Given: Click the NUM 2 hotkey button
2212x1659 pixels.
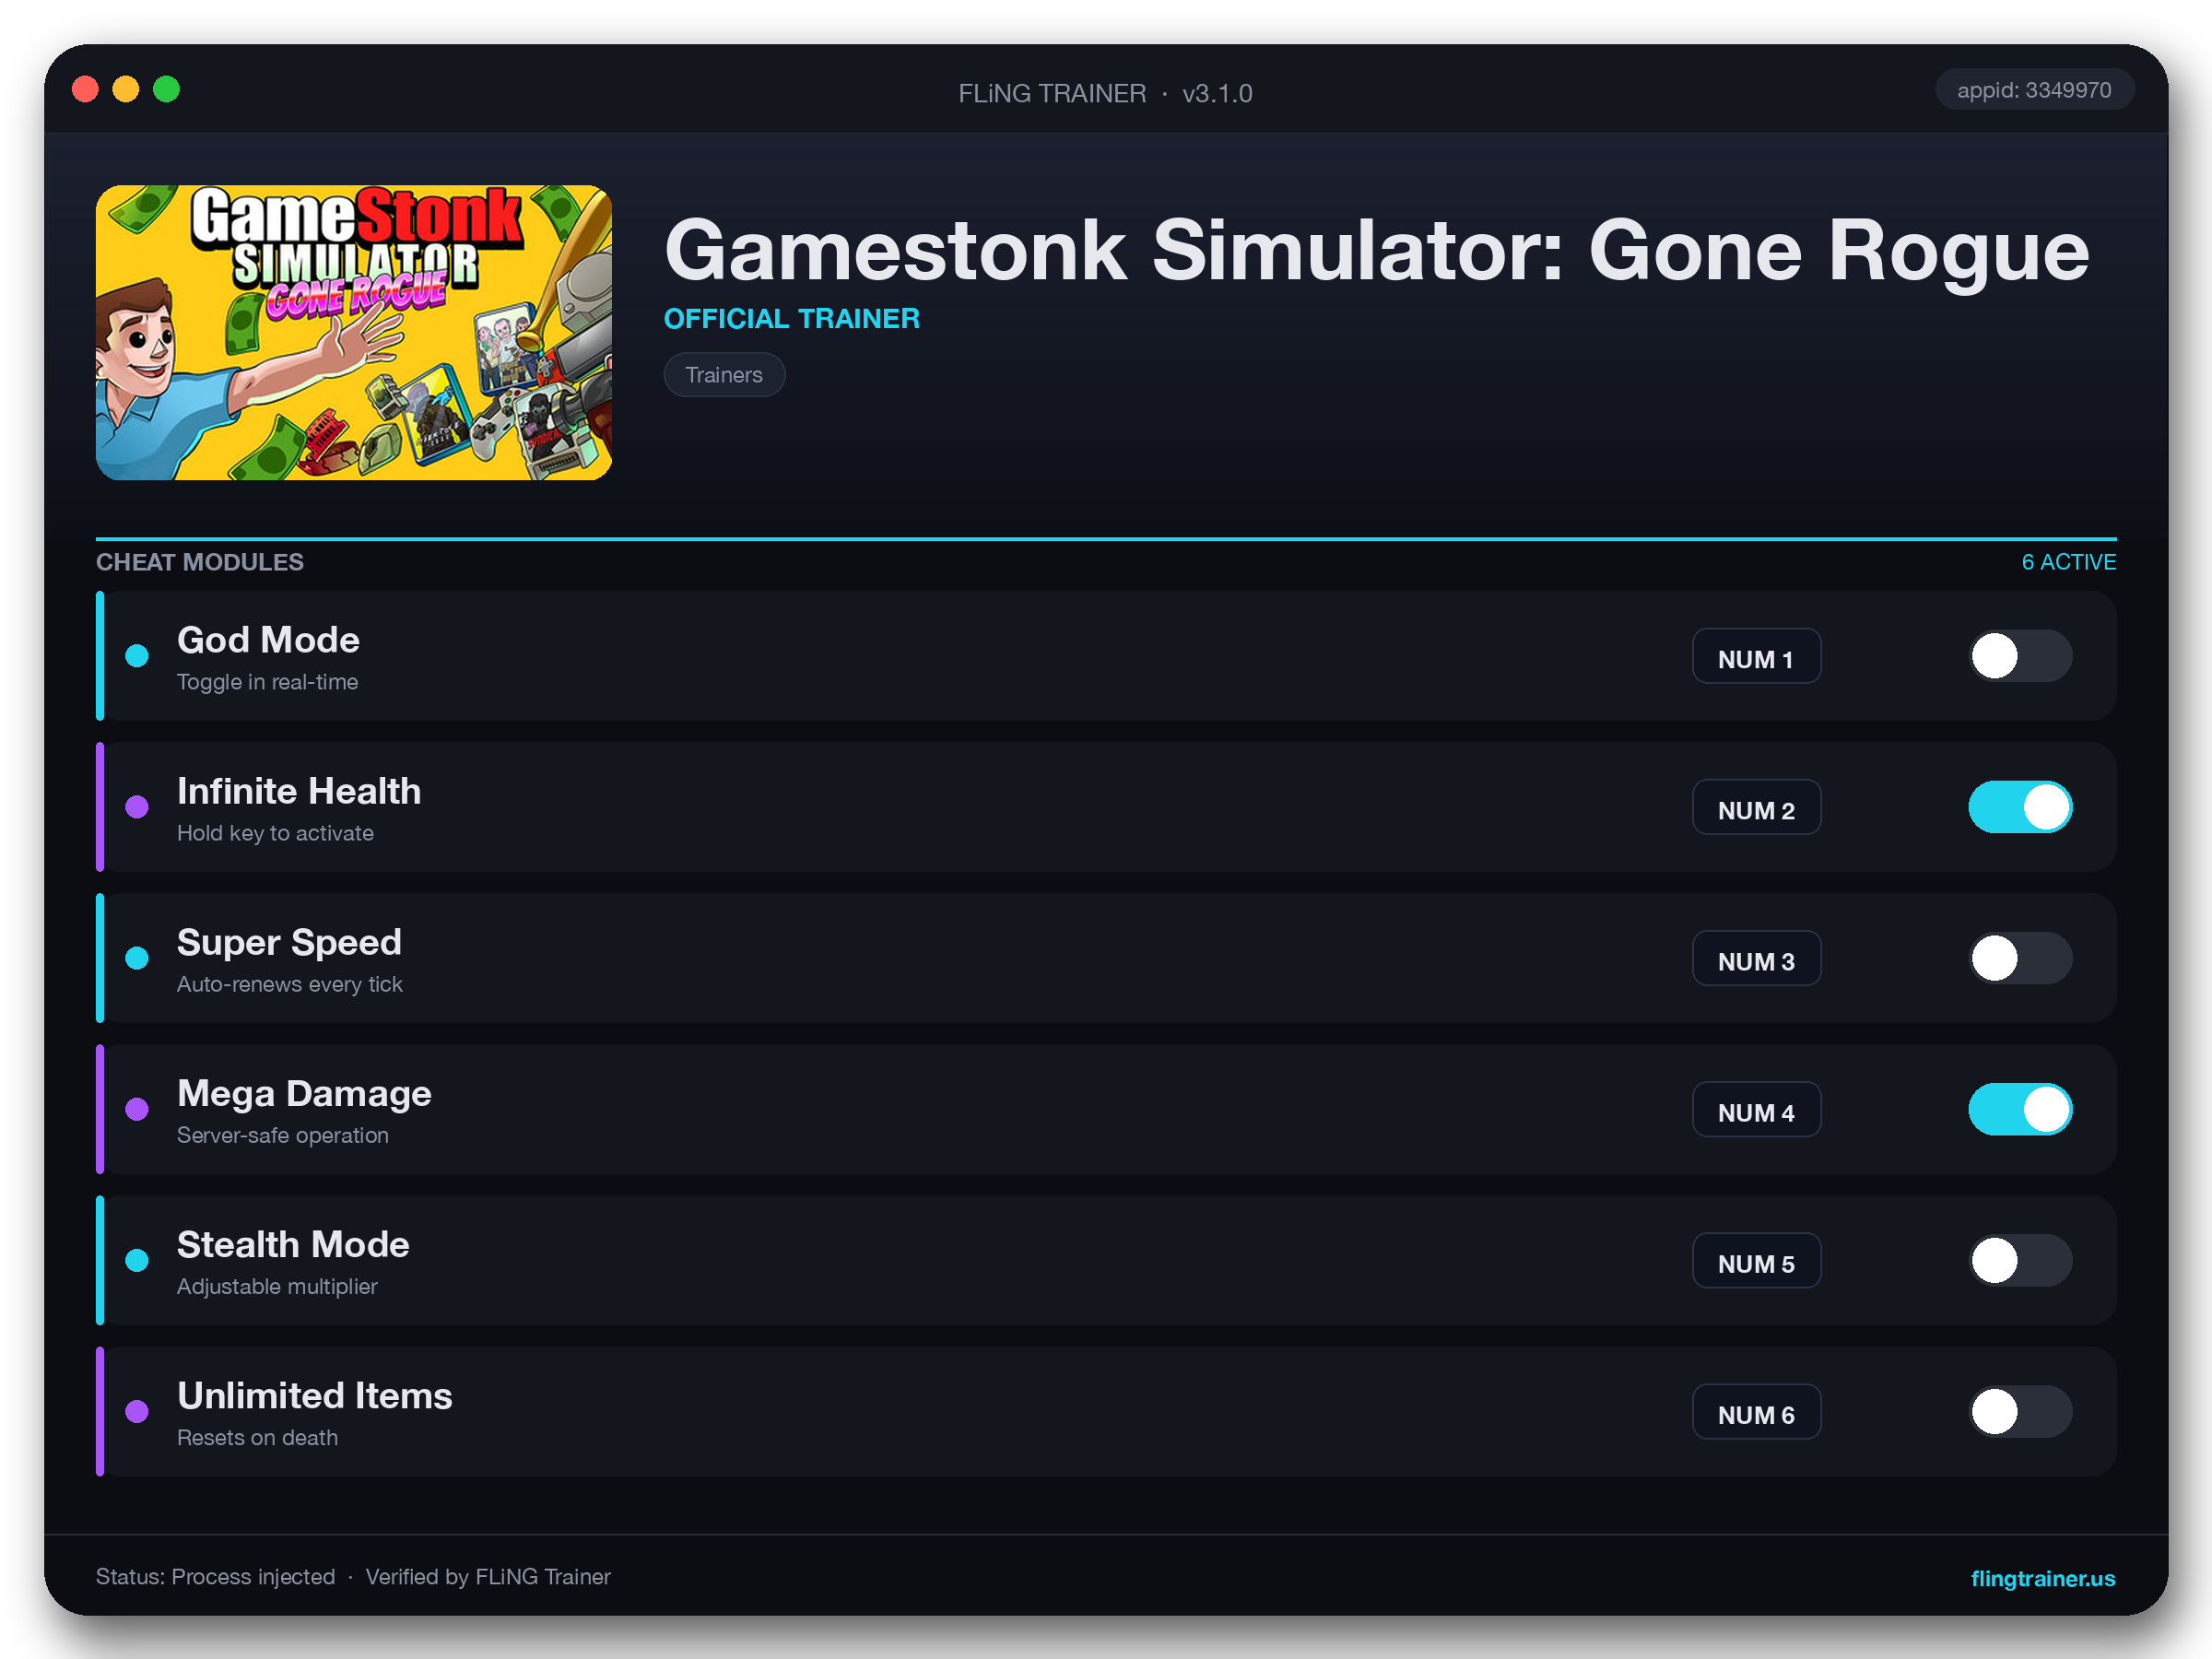Looking at the screenshot, I should coord(1756,808).
